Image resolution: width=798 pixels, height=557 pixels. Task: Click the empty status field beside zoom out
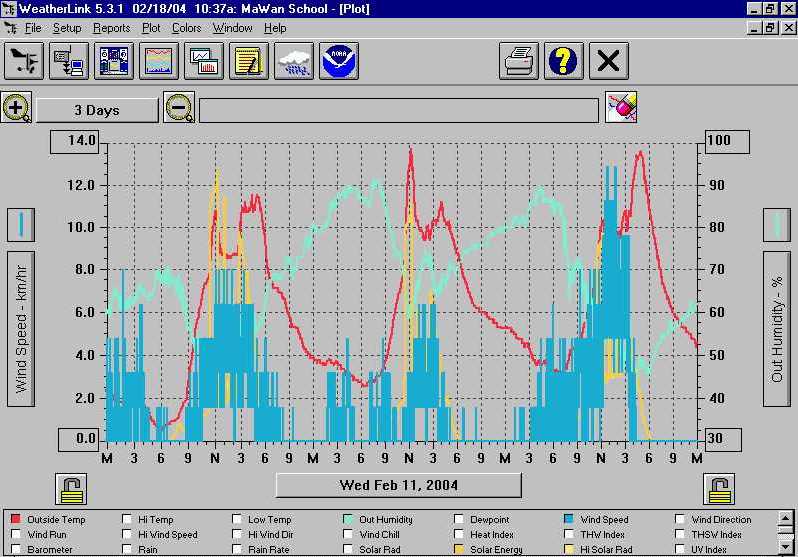point(399,110)
